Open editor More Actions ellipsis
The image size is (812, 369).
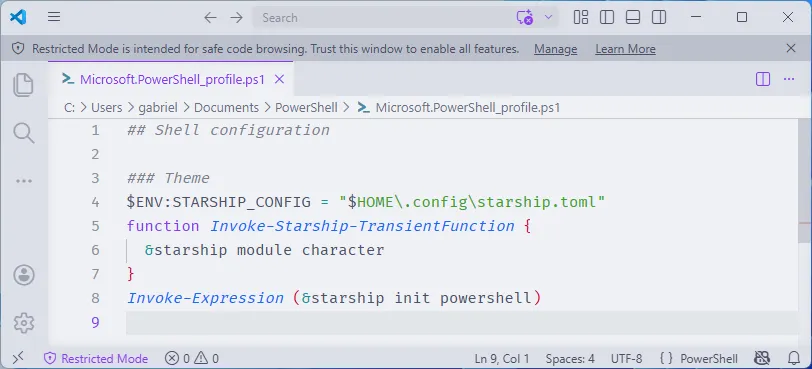click(x=789, y=79)
